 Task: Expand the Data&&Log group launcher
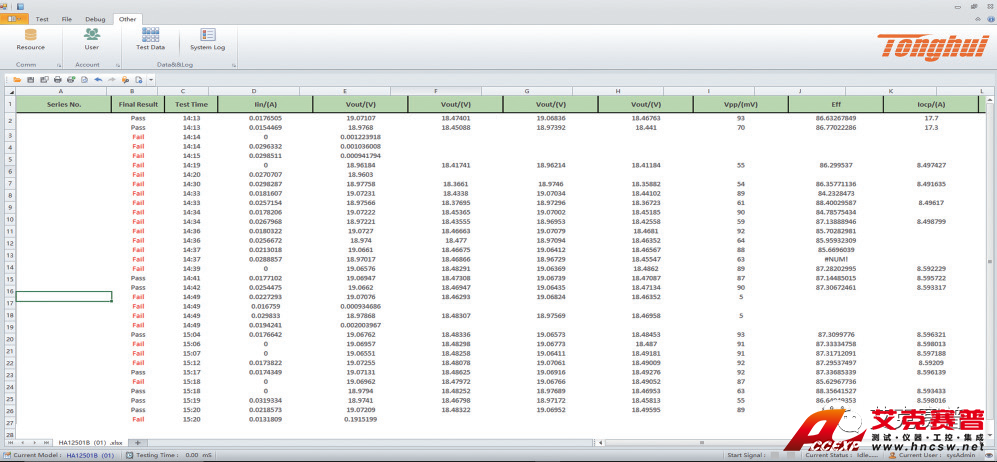(234, 64)
